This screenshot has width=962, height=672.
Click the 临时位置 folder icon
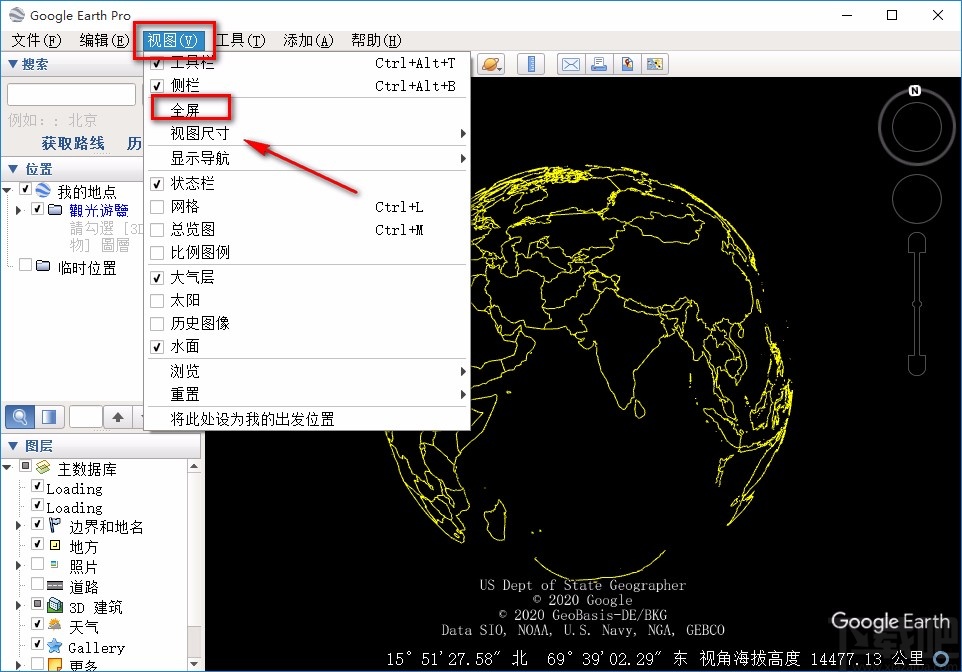tap(43, 266)
